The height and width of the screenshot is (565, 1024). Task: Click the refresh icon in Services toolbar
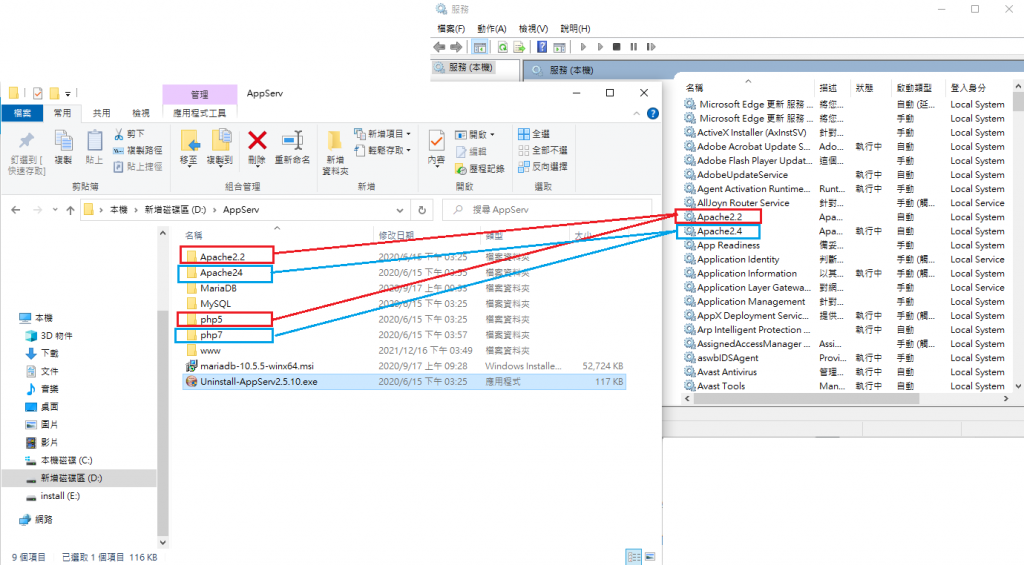pos(502,47)
